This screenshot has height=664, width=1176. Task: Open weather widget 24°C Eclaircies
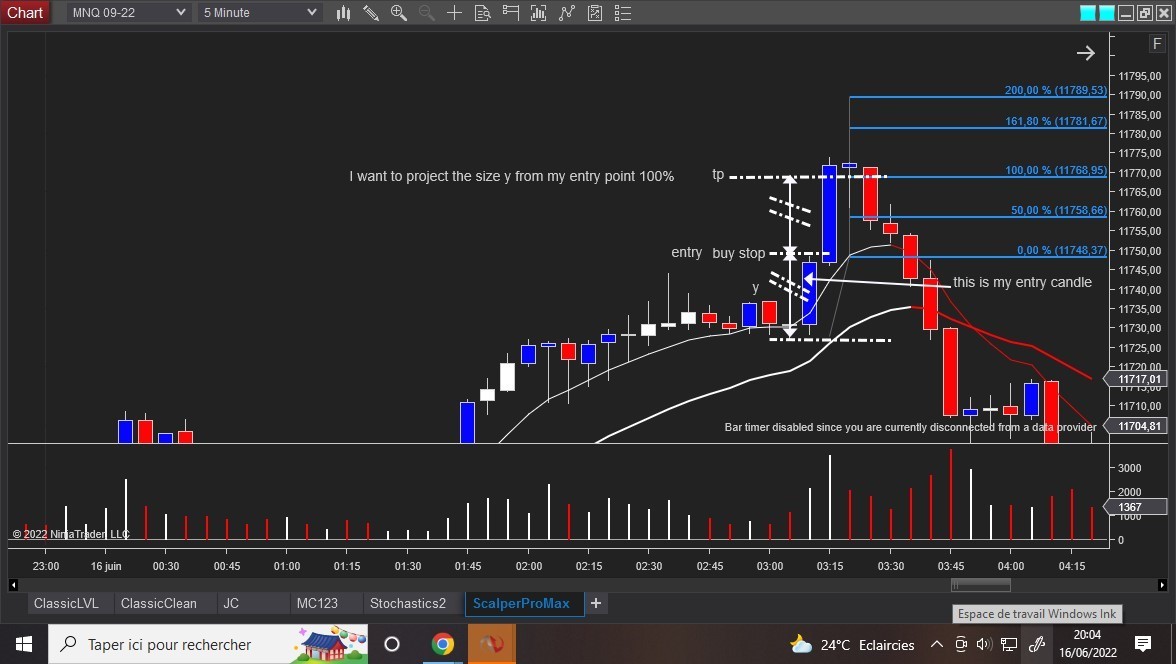pos(852,644)
